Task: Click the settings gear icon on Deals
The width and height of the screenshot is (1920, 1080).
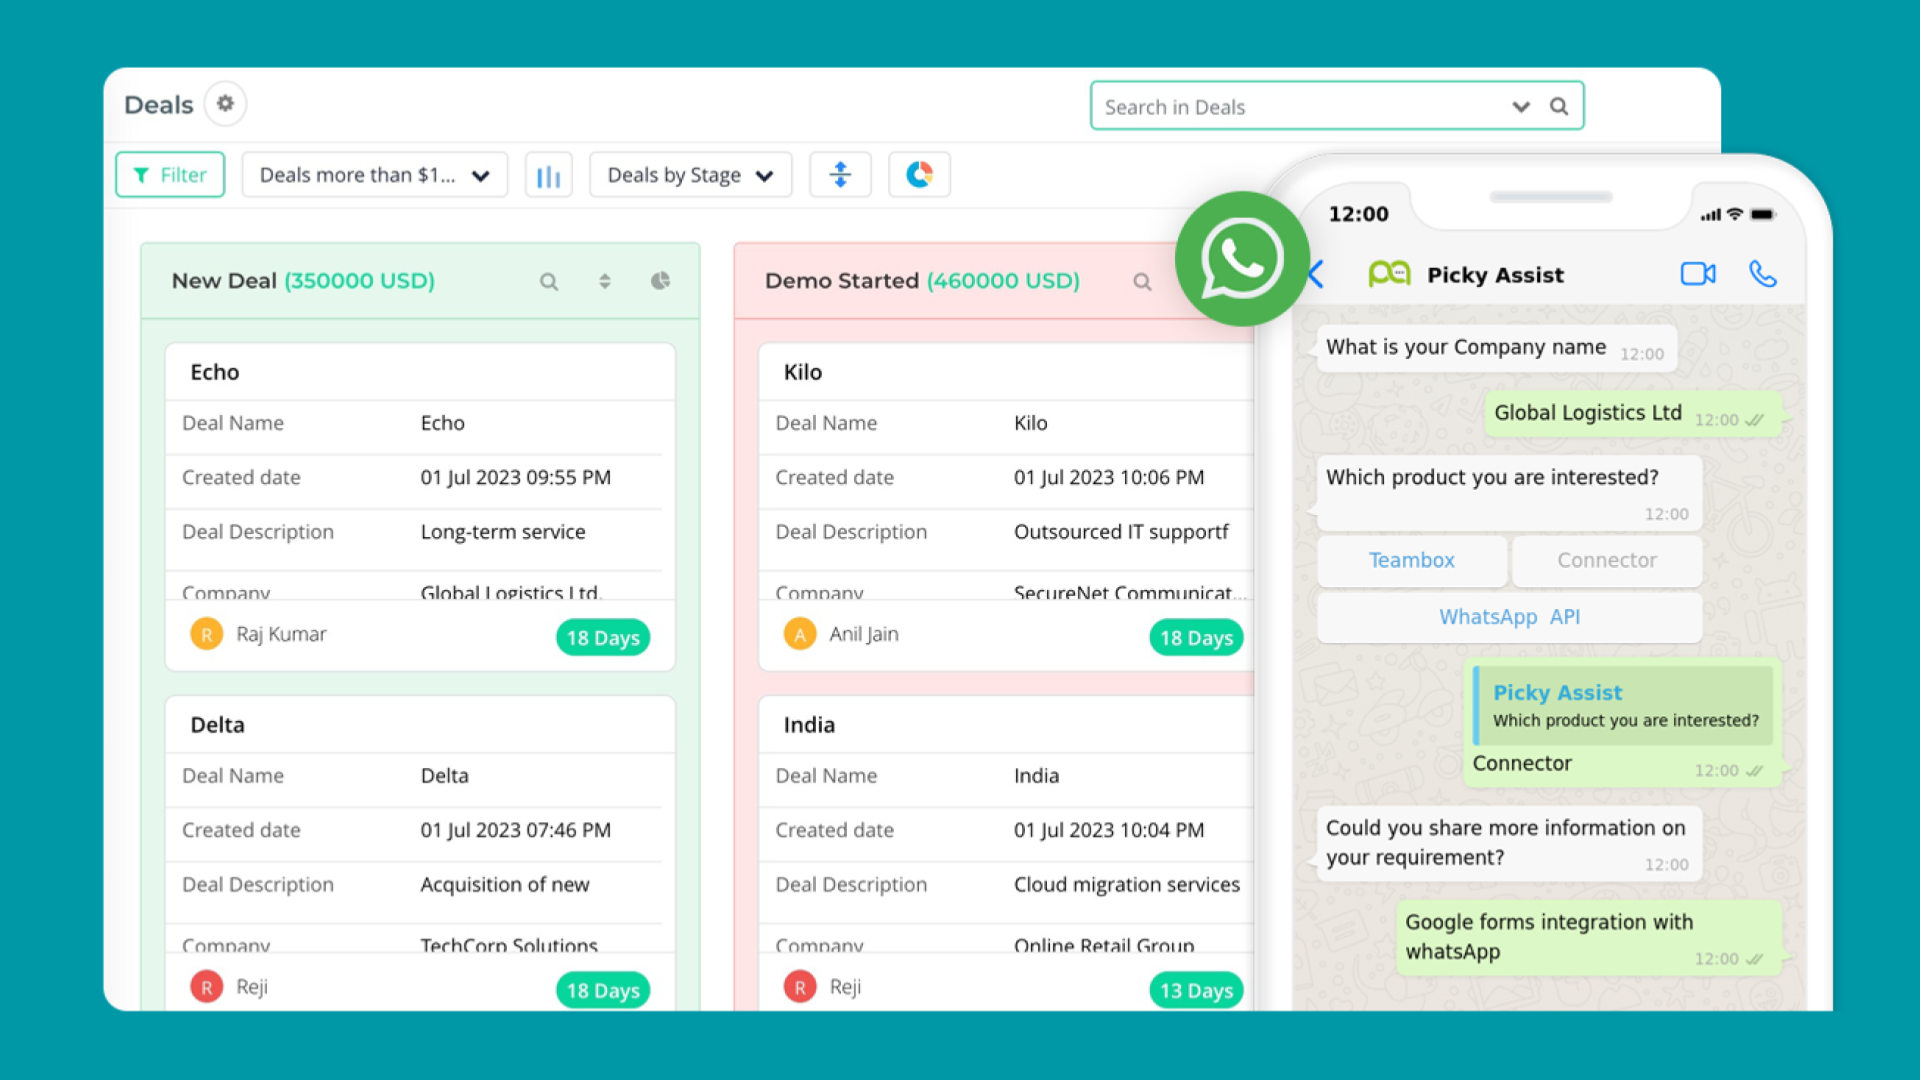Action: (x=225, y=103)
